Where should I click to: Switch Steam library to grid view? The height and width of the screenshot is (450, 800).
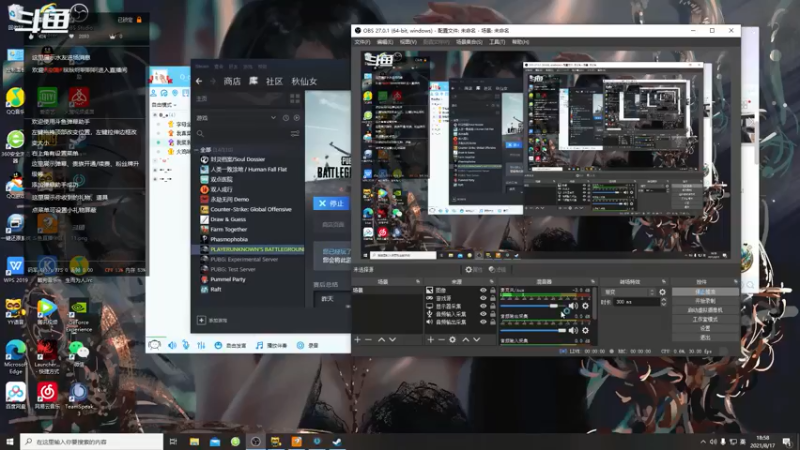(x=295, y=98)
